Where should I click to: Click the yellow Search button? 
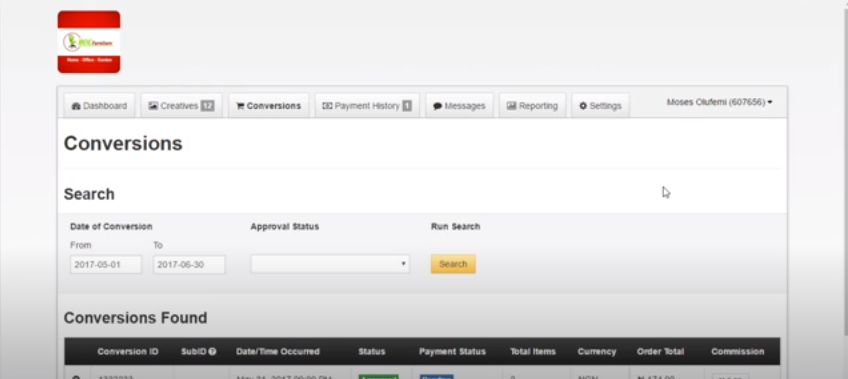(453, 264)
